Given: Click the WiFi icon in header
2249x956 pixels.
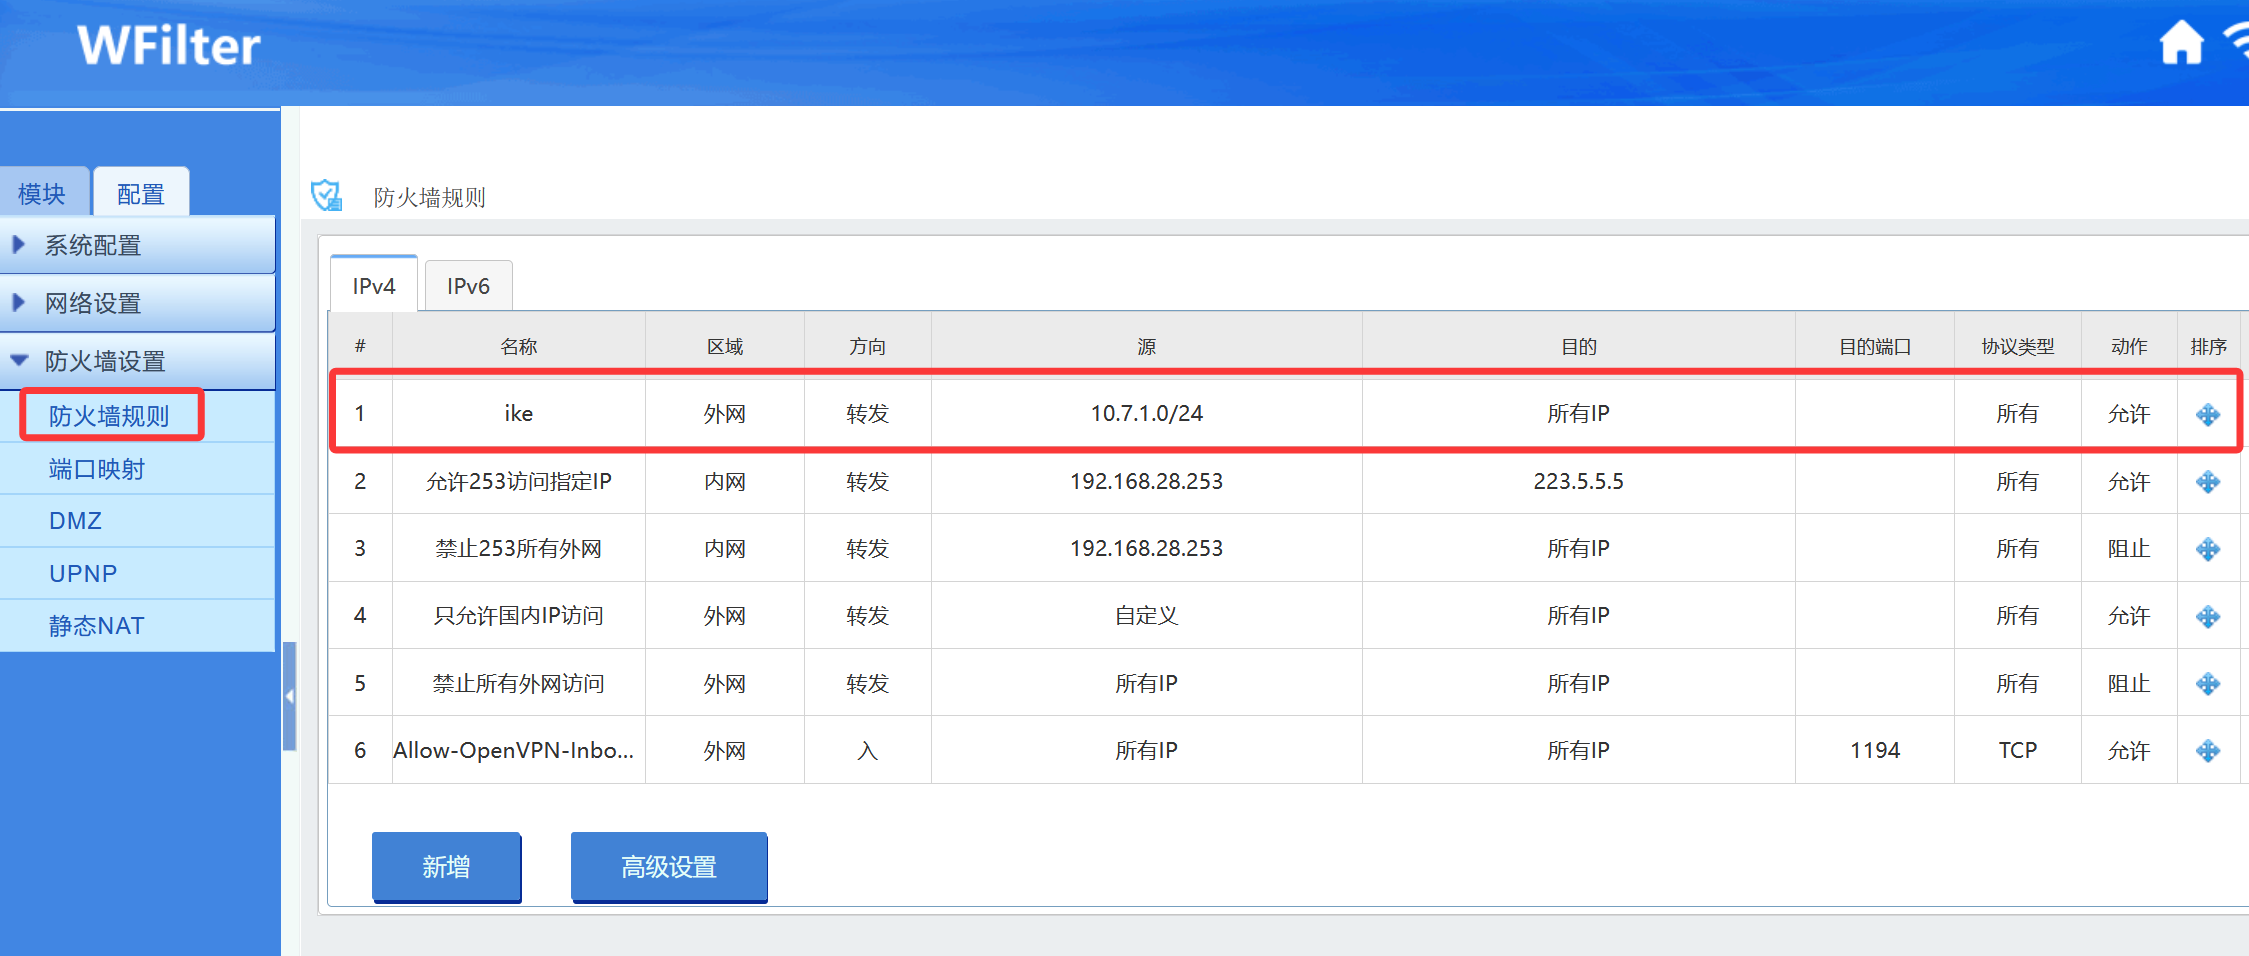Looking at the screenshot, I should pyautogui.click(x=2236, y=43).
